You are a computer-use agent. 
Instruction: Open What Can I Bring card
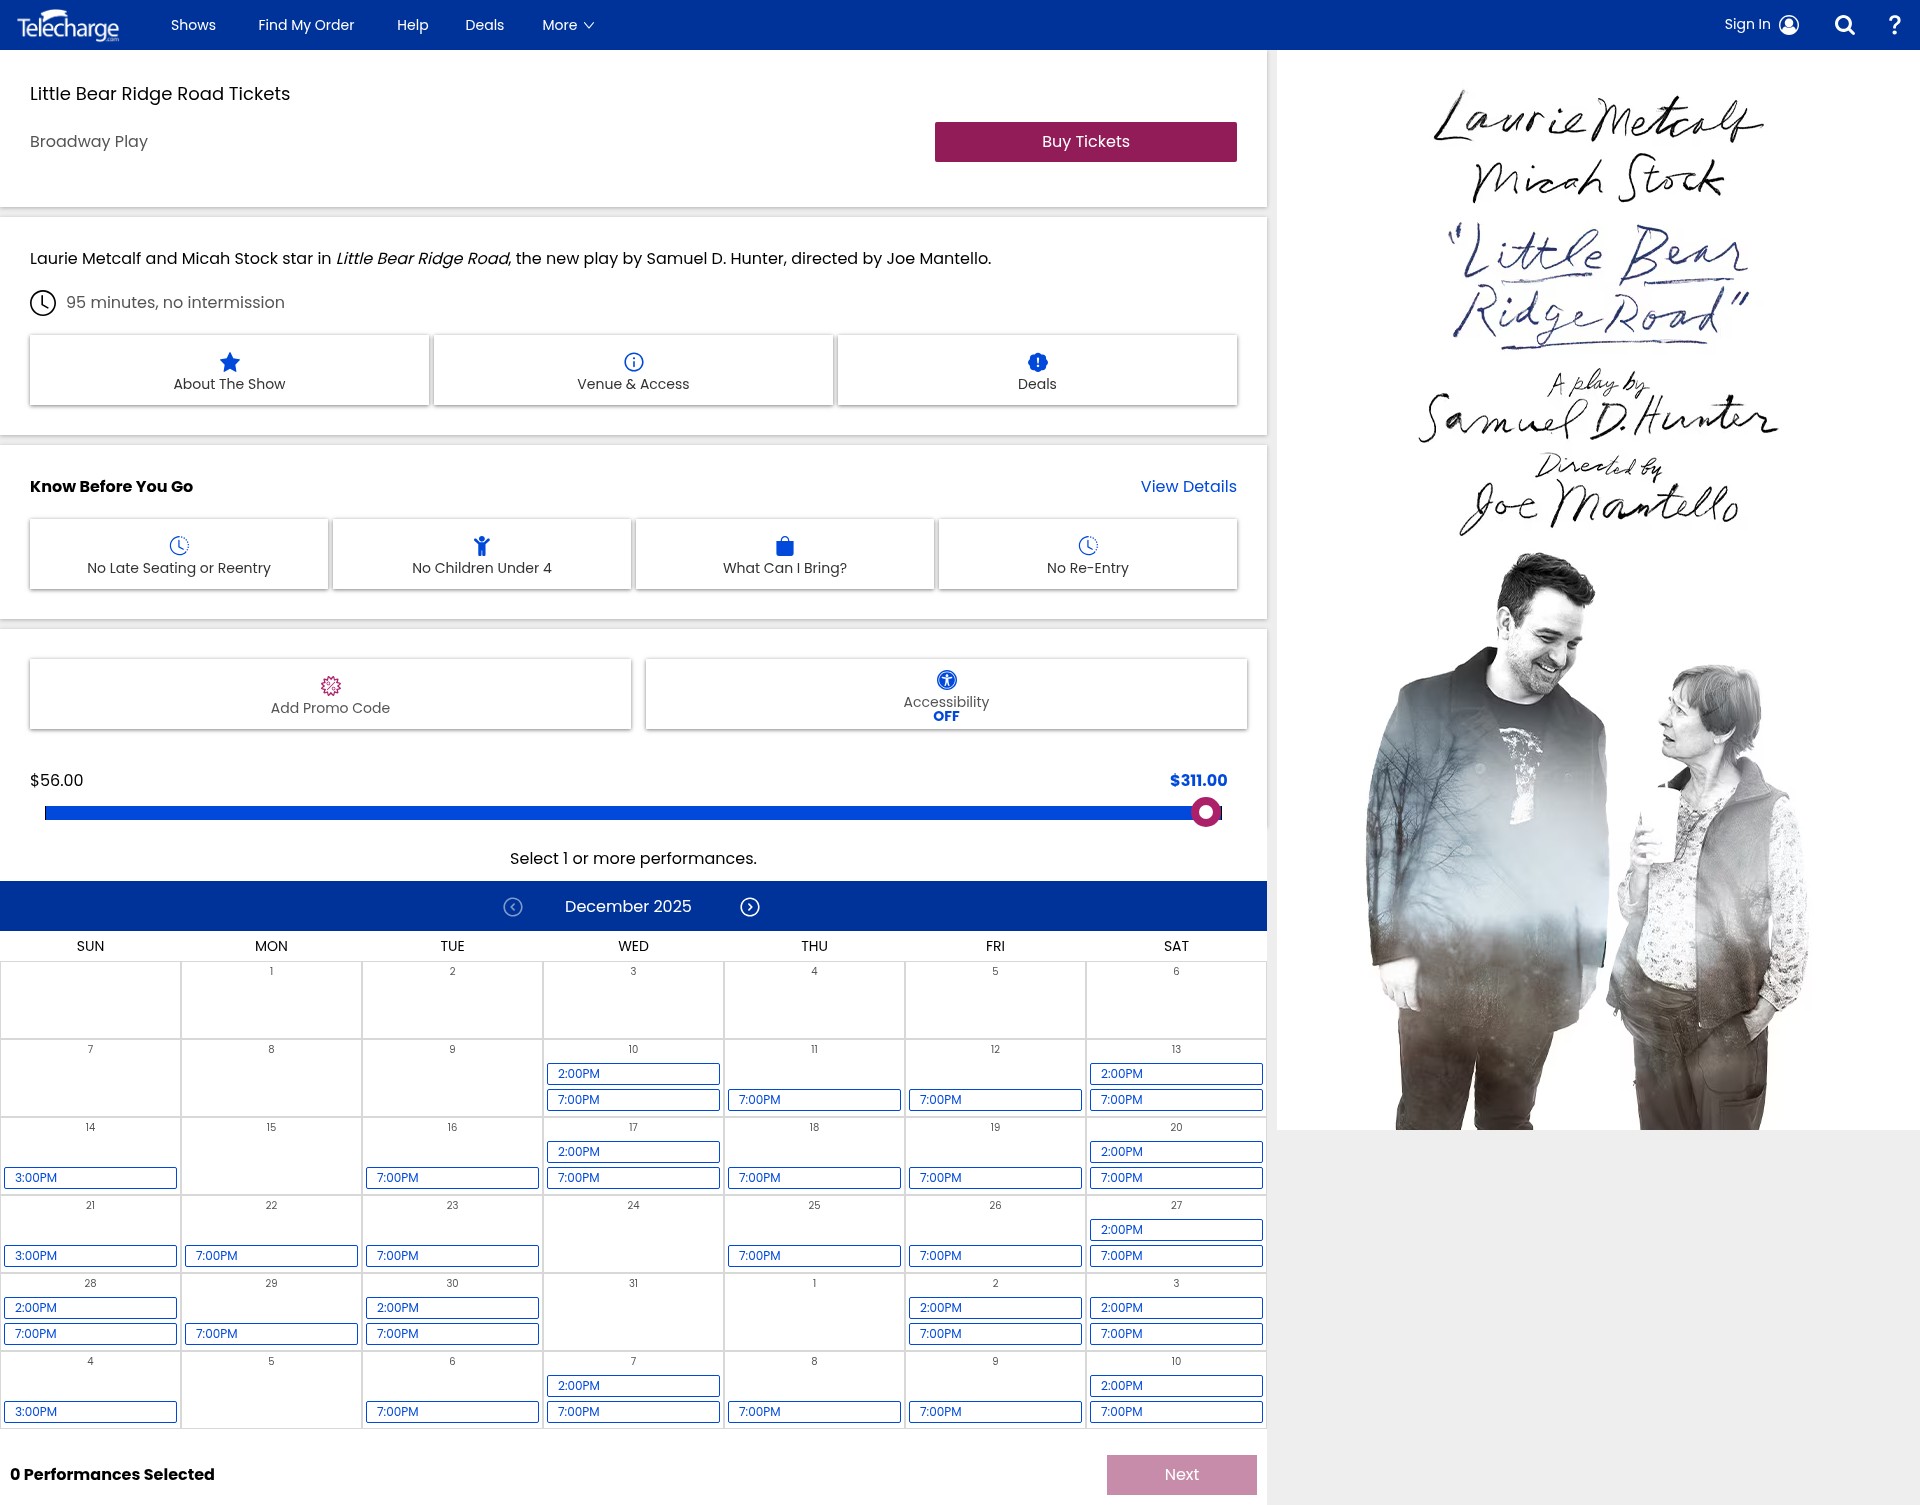(785, 554)
